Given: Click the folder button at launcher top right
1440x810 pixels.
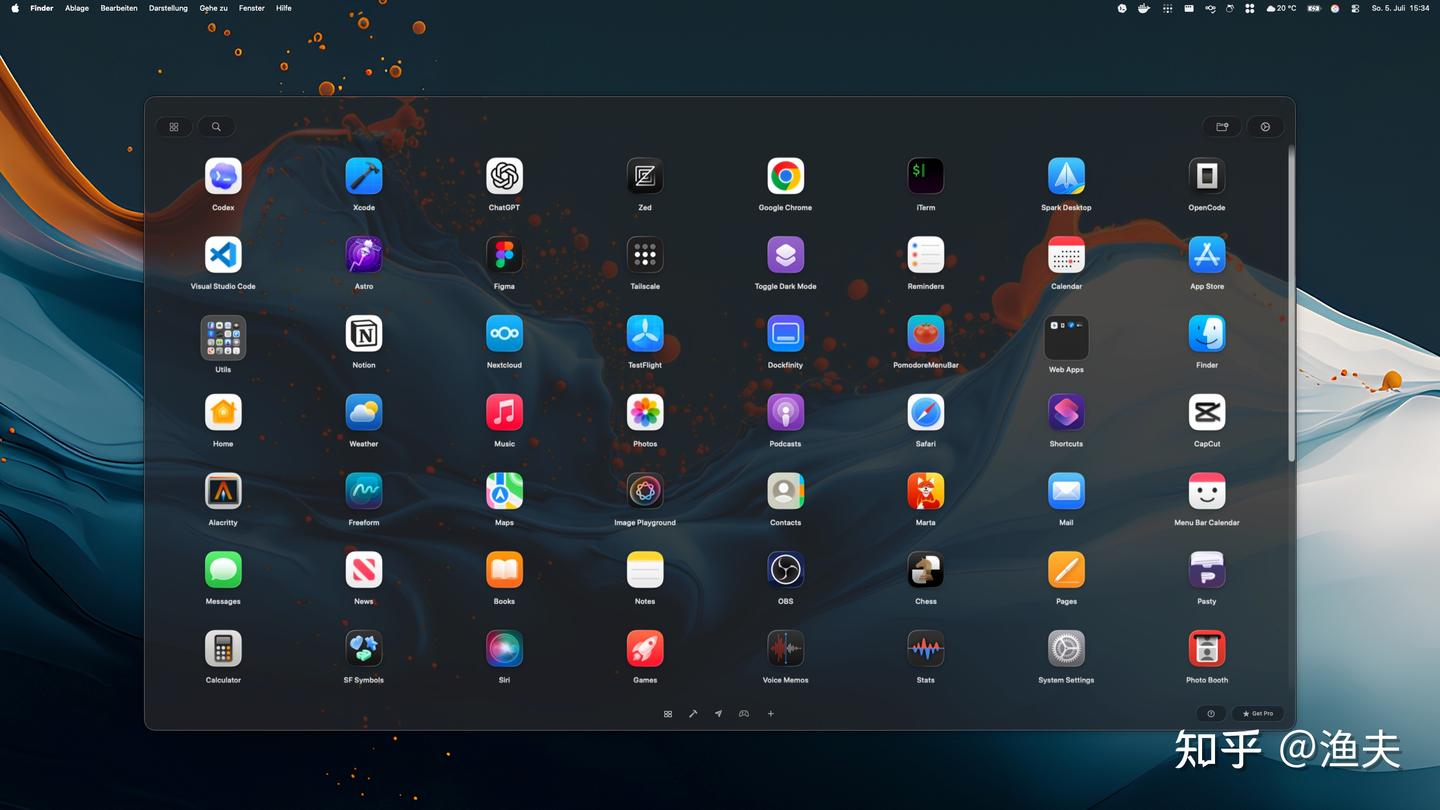Looking at the screenshot, I should point(1222,127).
